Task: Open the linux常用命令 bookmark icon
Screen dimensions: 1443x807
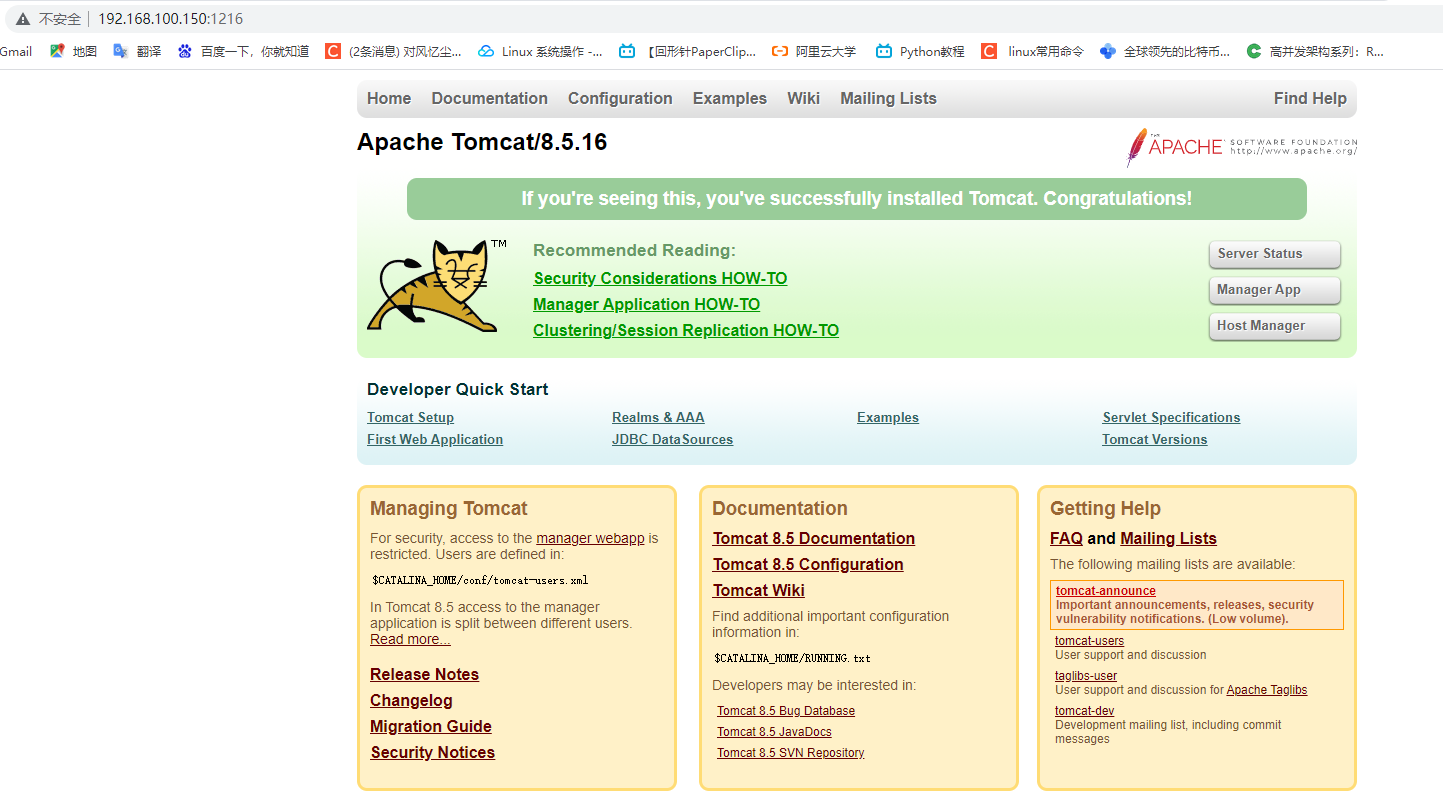Action: [989, 51]
